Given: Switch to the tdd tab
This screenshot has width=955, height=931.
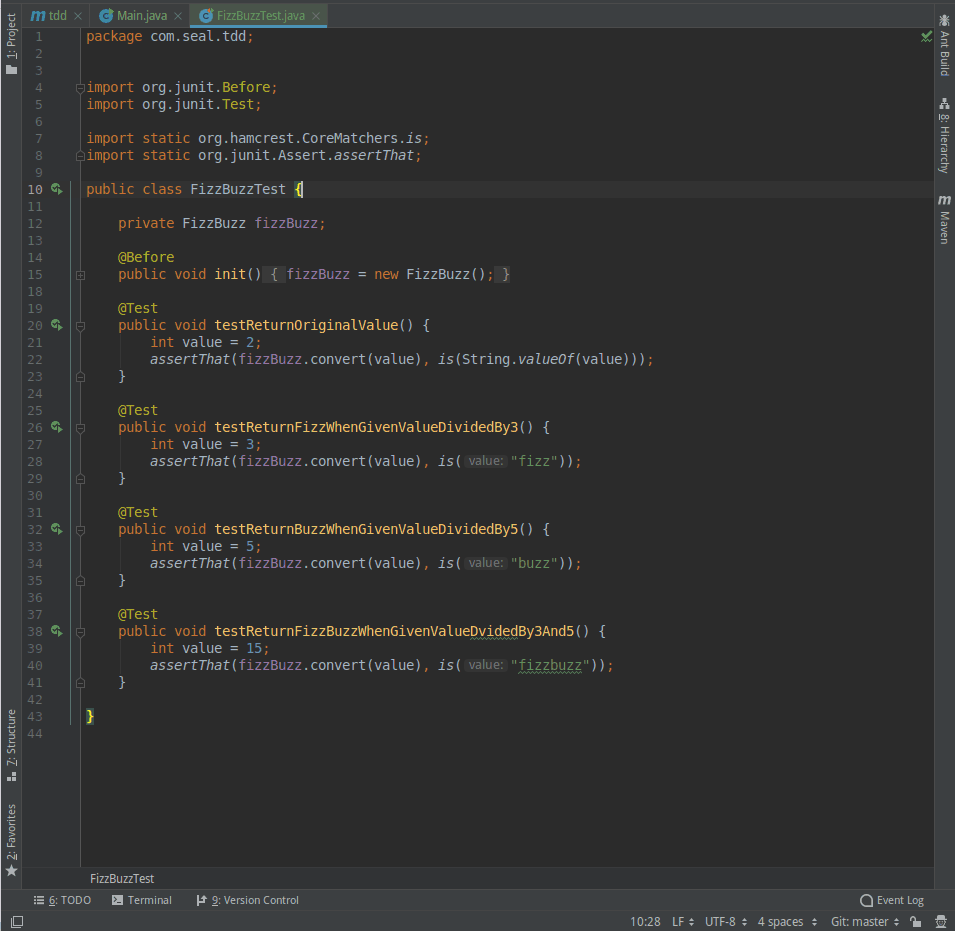Looking at the screenshot, I should coord(49,15).
